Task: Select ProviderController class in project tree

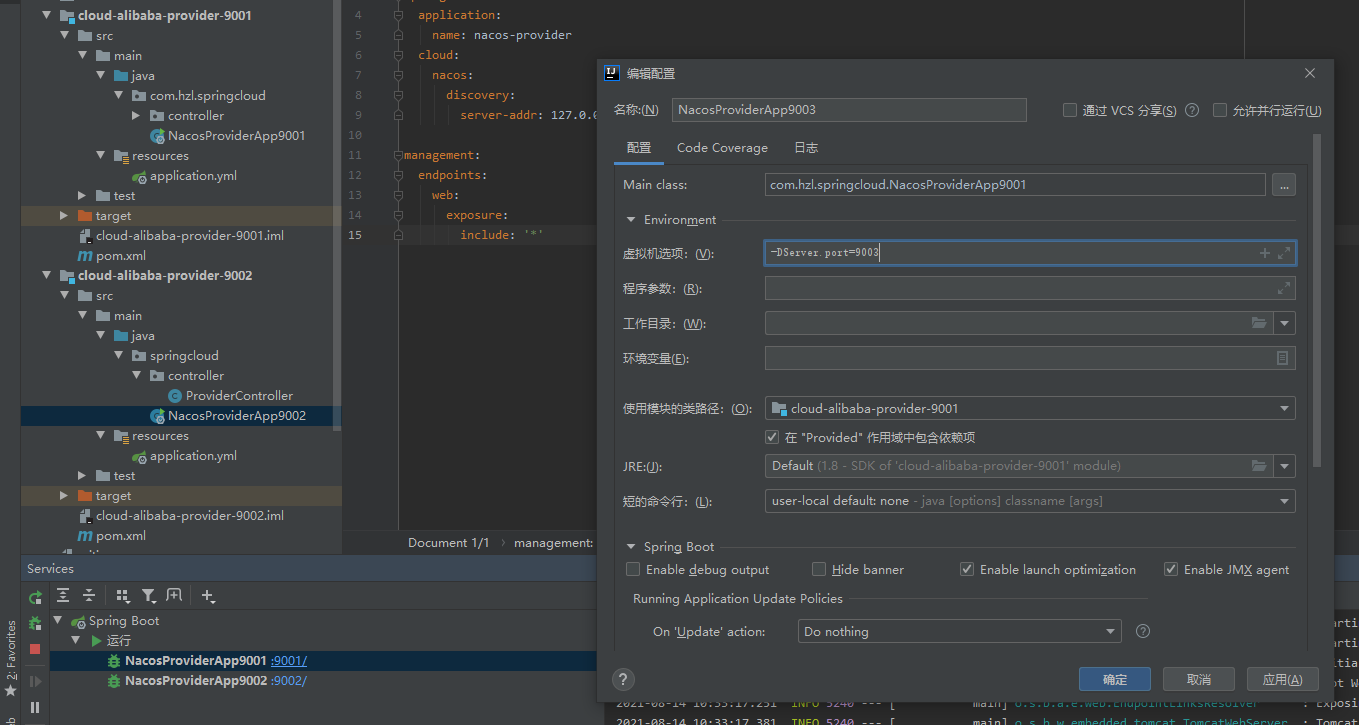Action: tap(239, 396)
